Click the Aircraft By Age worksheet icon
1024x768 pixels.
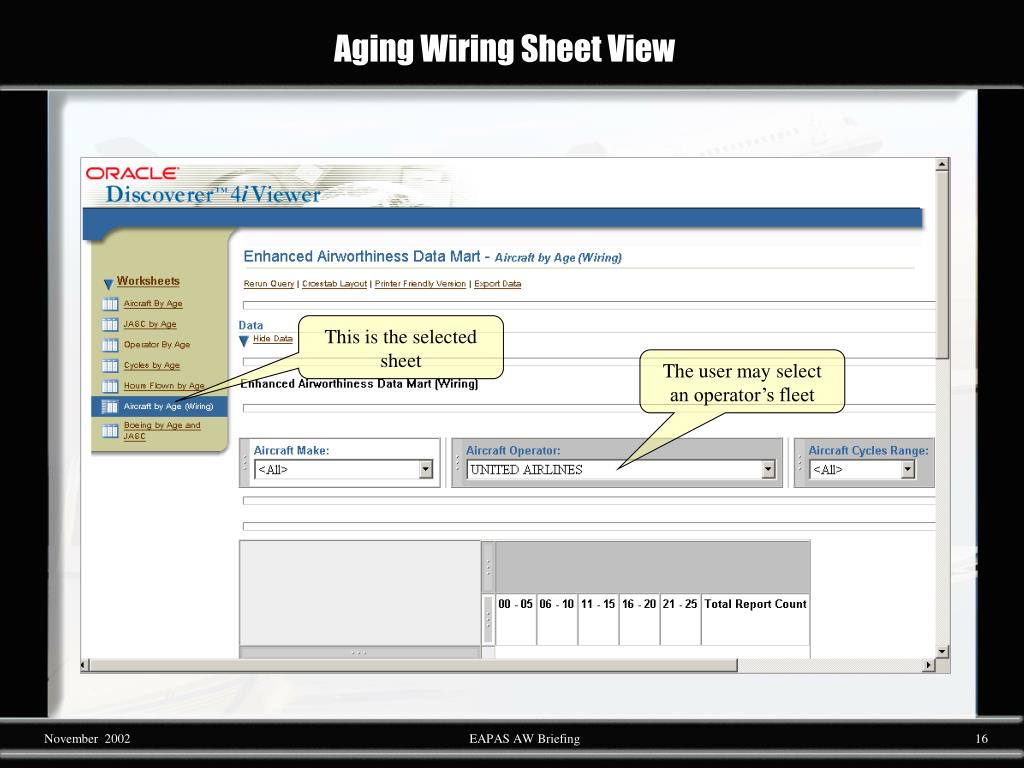tap(110, 304)
